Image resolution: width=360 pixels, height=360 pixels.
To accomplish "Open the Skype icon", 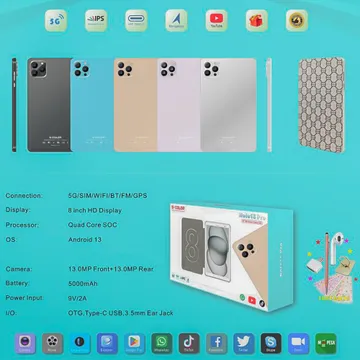I will click(x=271, y=343).
